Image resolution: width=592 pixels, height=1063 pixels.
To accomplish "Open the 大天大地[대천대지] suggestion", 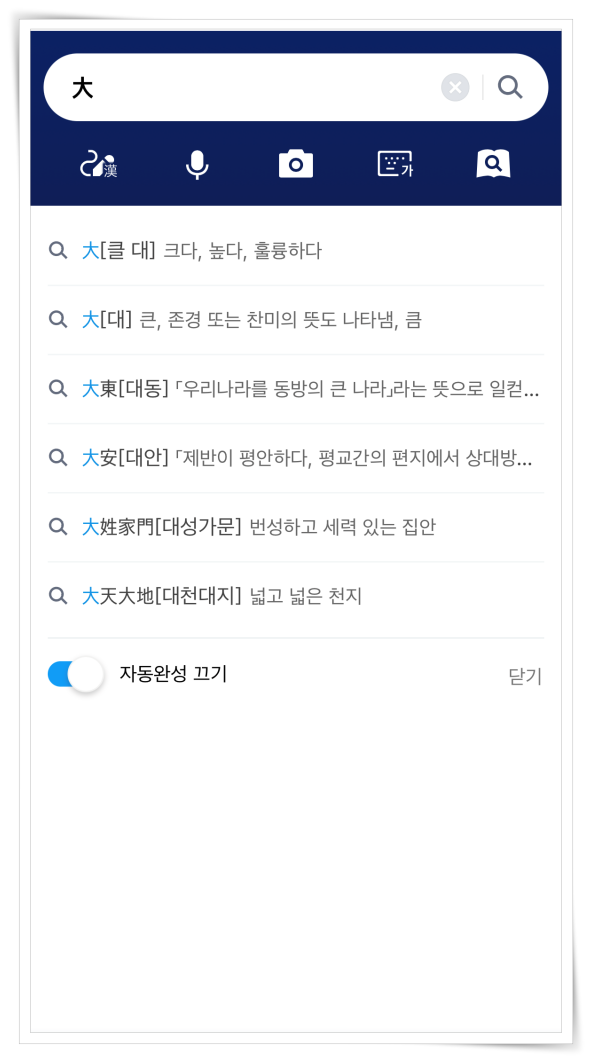I will click(296, 597).
